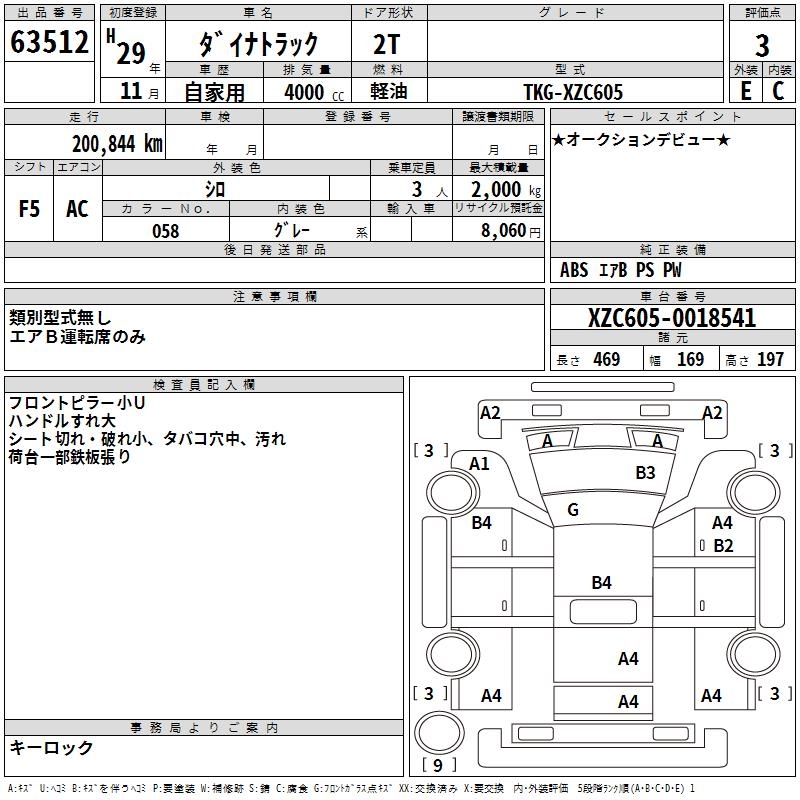
Task: Select the A1 mark near front left fender
Action: click(479, 463)
